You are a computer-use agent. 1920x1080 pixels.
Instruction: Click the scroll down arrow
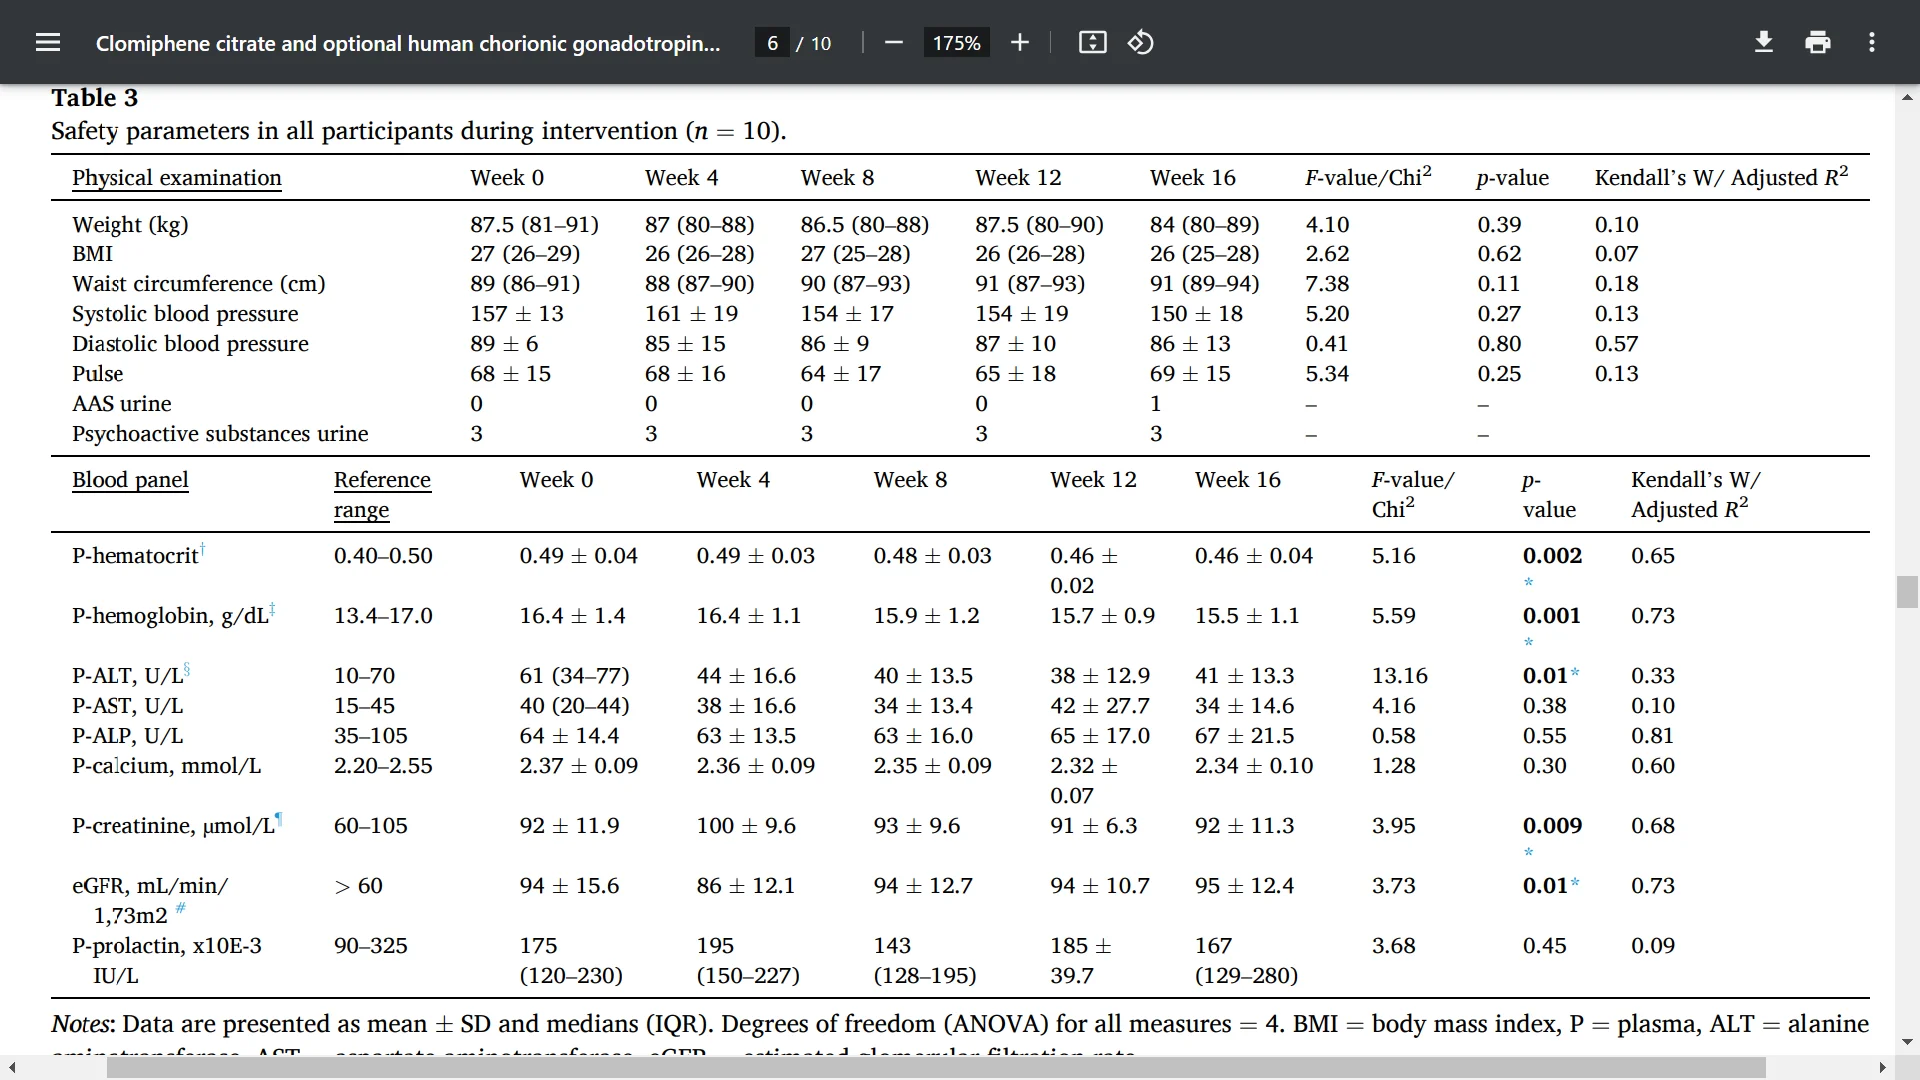pyautogui.click(x=1907, y=1042)
